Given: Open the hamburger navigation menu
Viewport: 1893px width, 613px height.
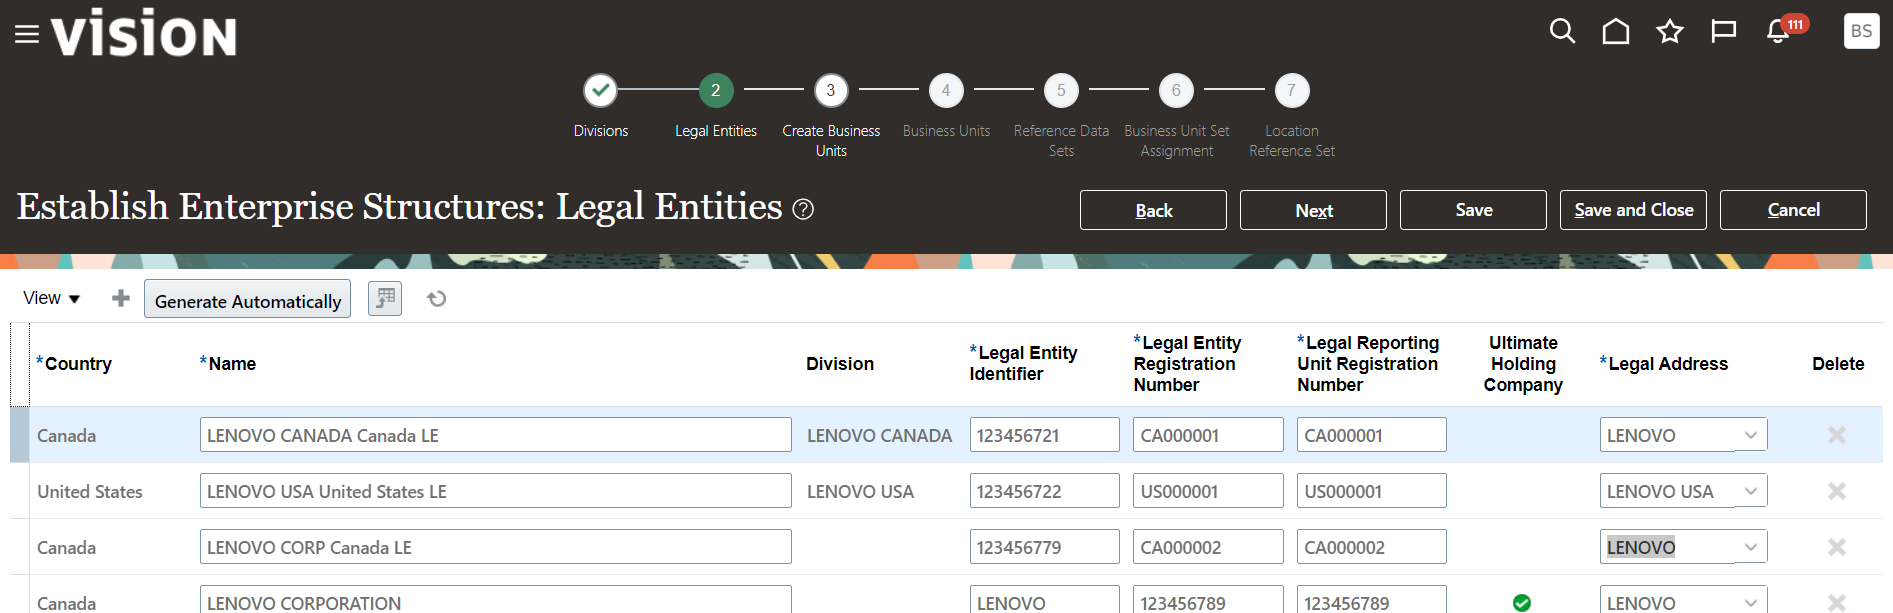Looking at the screenshot, I should click(x=27, y=35).
